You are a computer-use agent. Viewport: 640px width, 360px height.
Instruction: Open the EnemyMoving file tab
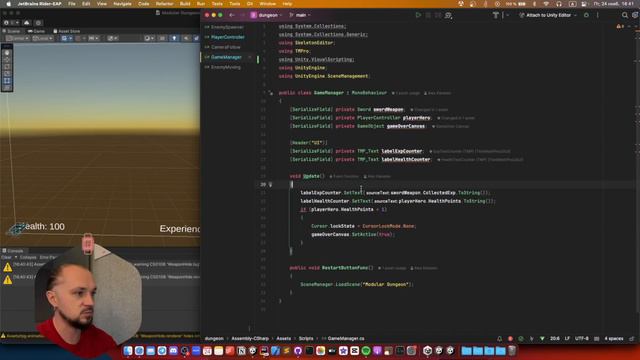tap(225, 67)
